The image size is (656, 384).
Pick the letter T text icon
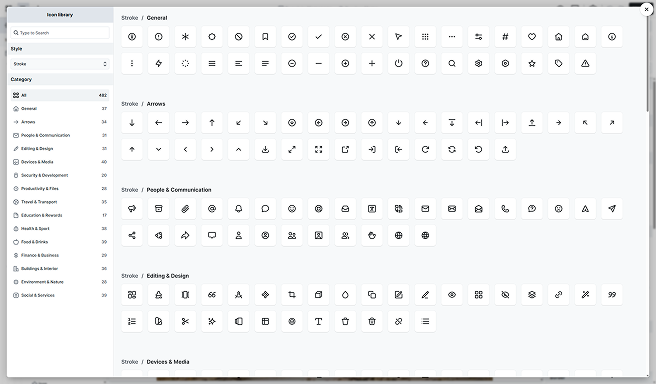point(318,321)
